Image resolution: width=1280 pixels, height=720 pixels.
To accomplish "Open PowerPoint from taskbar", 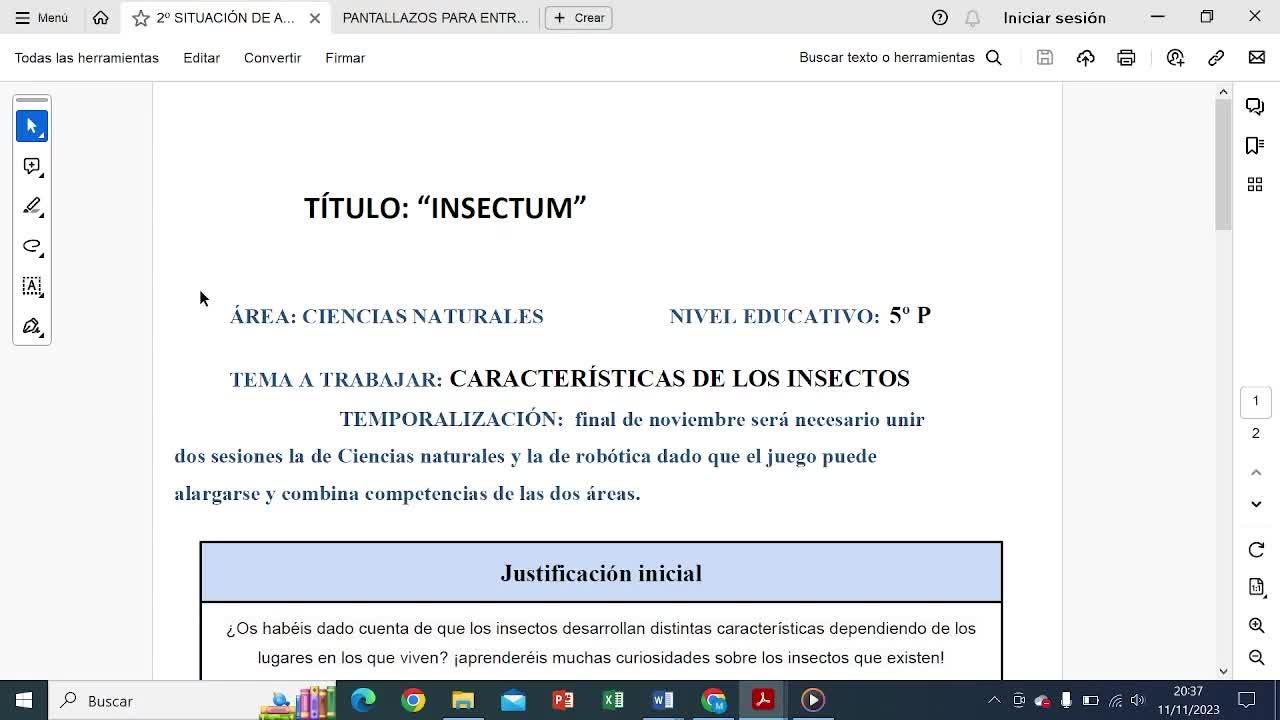I will [563, 700].
